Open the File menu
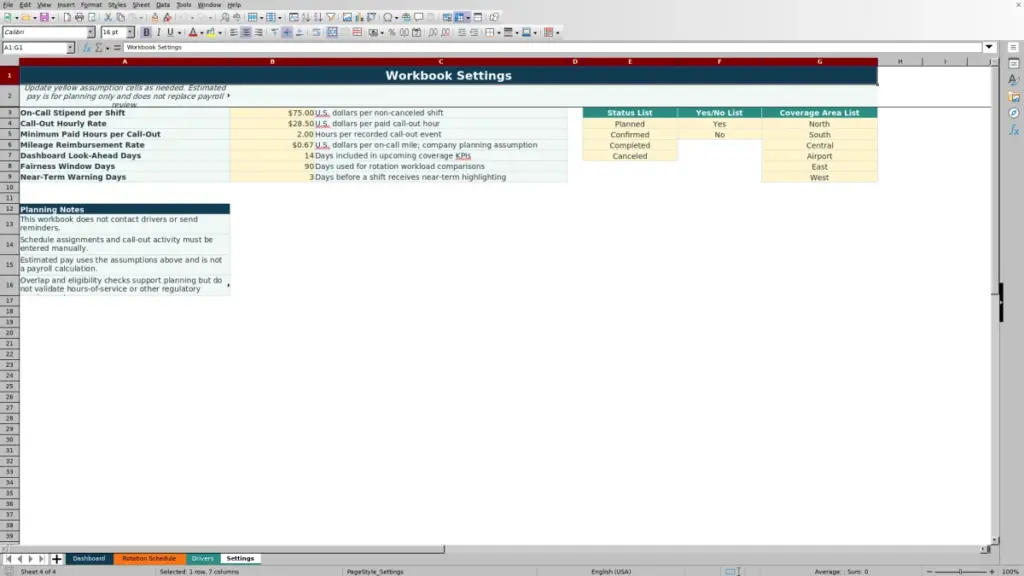The height and width of the screenshot is (576, 1024). [8, 5]
